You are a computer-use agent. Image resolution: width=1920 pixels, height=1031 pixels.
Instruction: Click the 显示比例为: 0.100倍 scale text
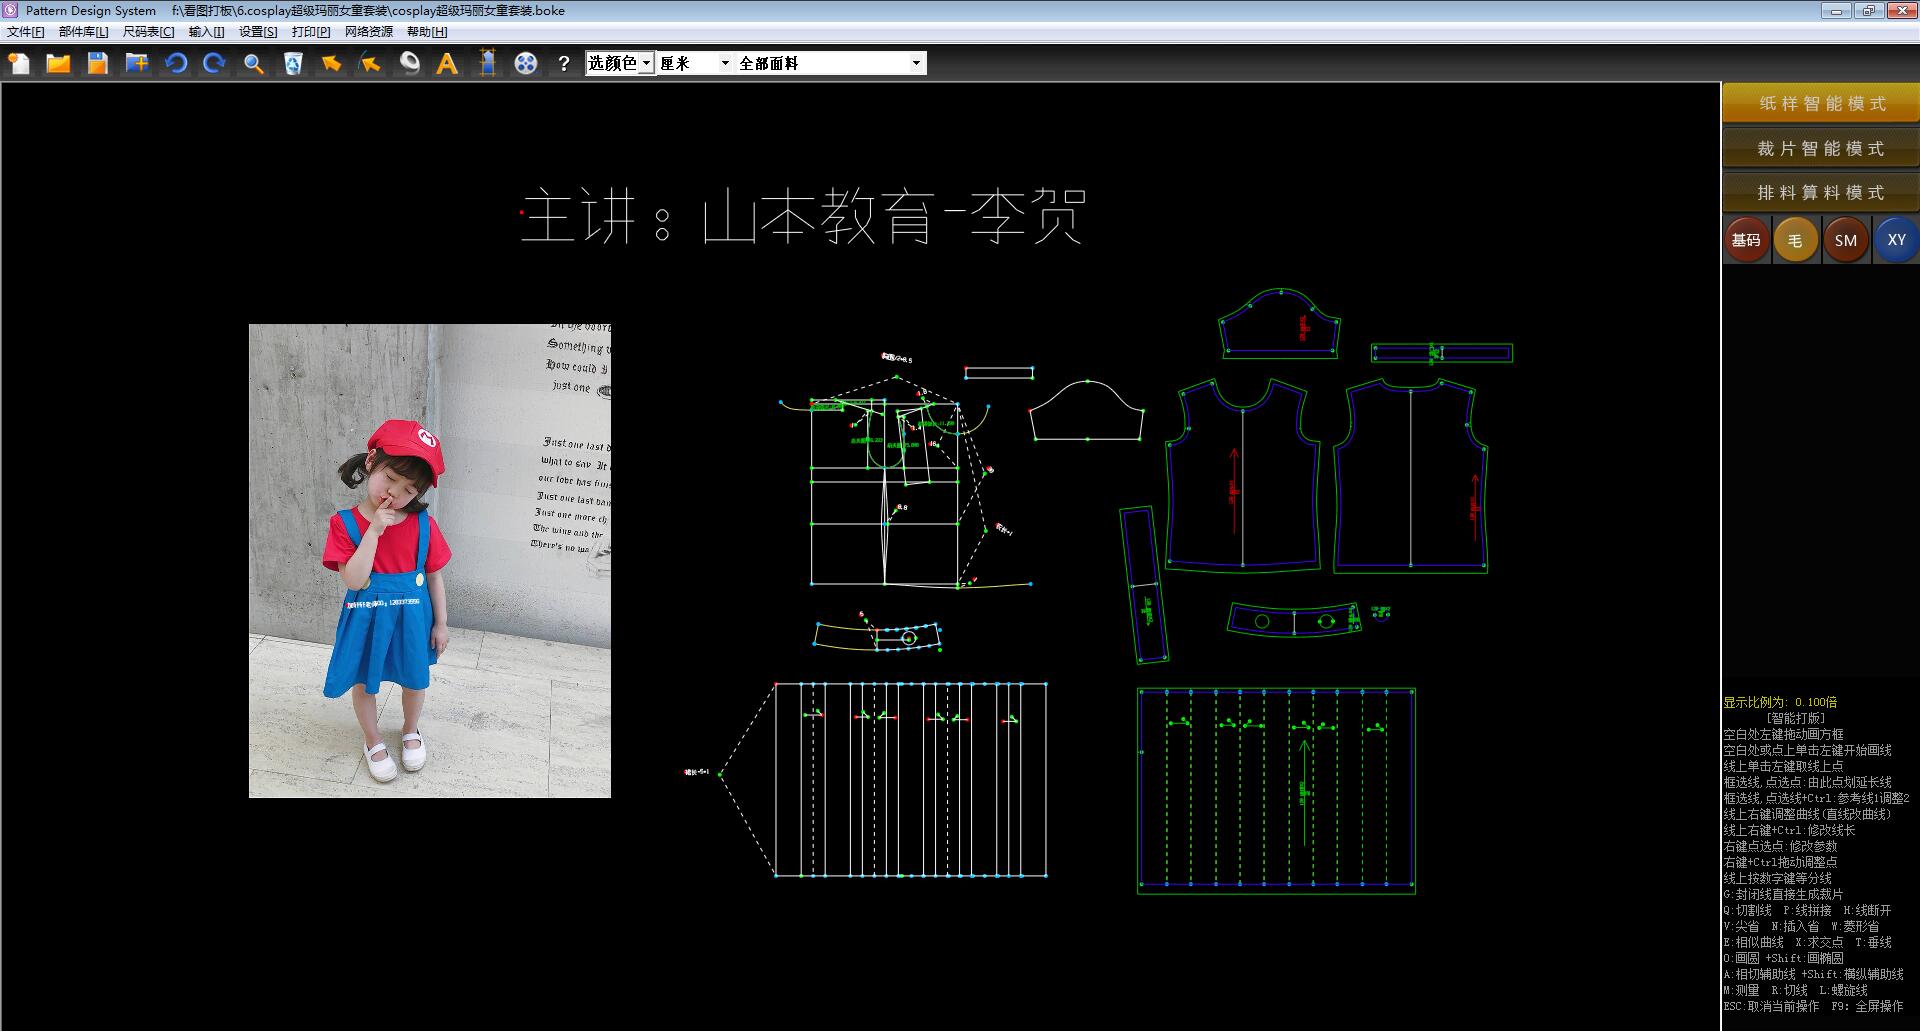click(1780, 702)
